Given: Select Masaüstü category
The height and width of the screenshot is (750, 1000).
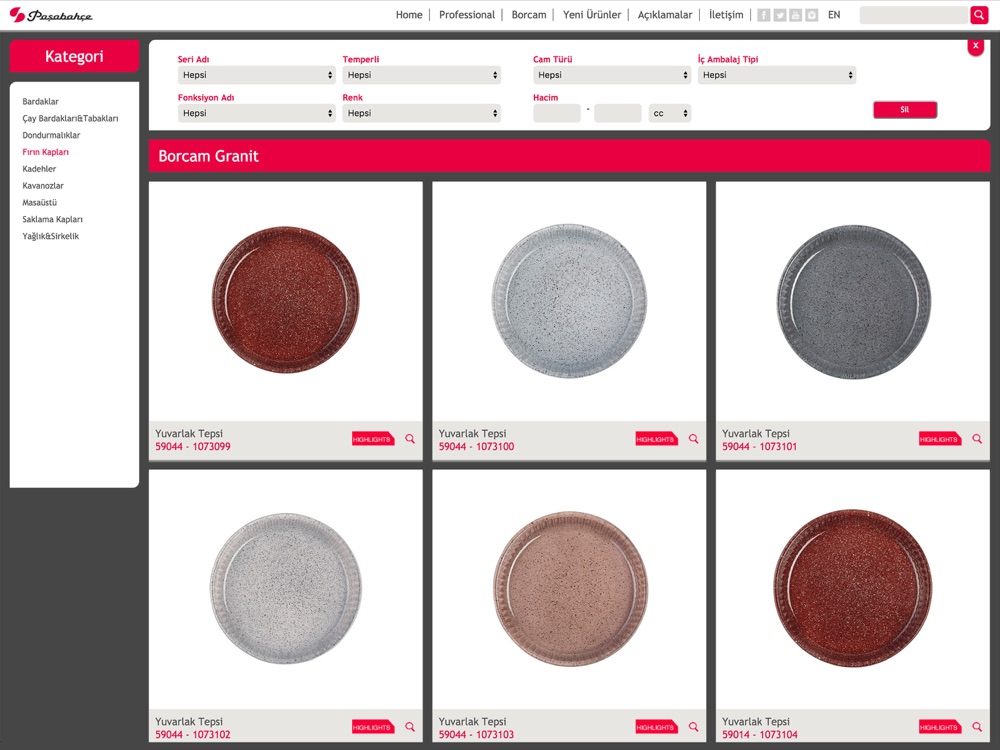Looking at the screenshot, I should (x=40, y=202).
